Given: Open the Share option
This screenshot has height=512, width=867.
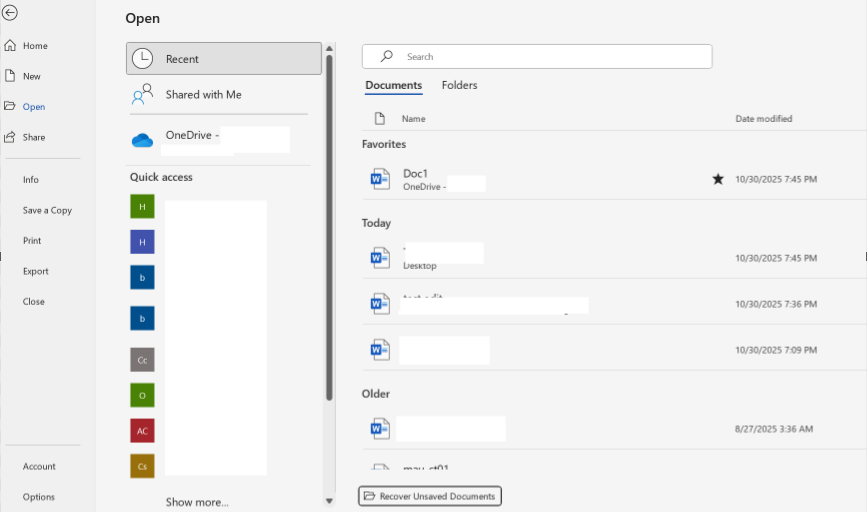Looking at the screenshot, I should pos(34,137).
